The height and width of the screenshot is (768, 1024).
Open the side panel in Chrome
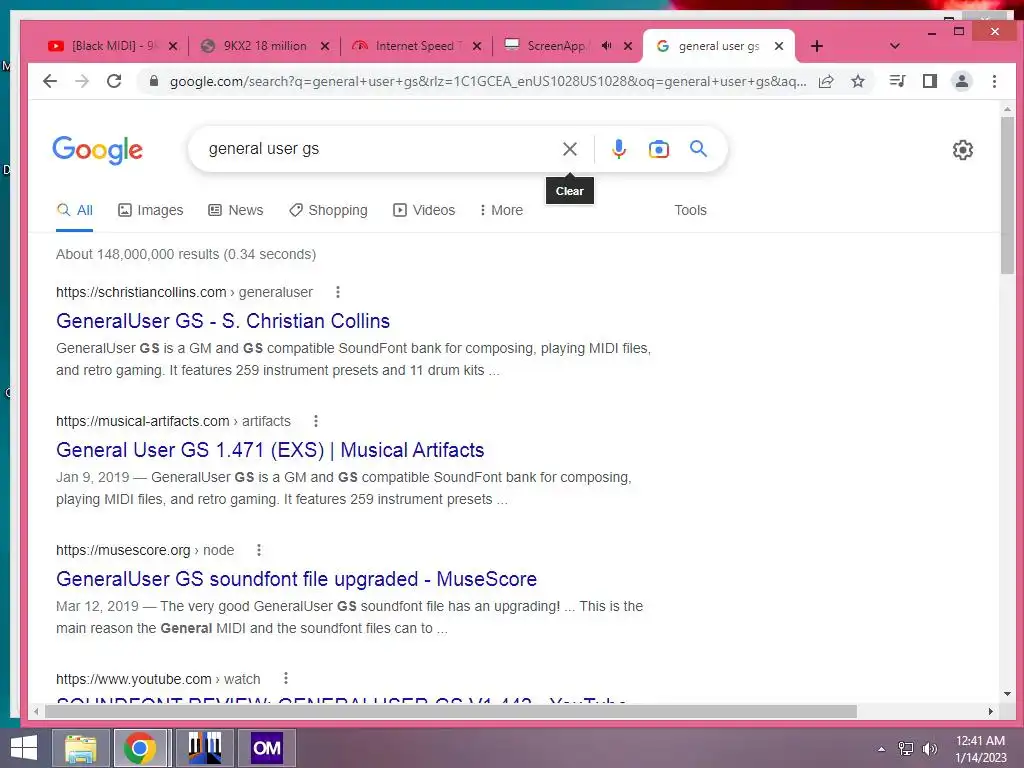(x=930, y=81)
